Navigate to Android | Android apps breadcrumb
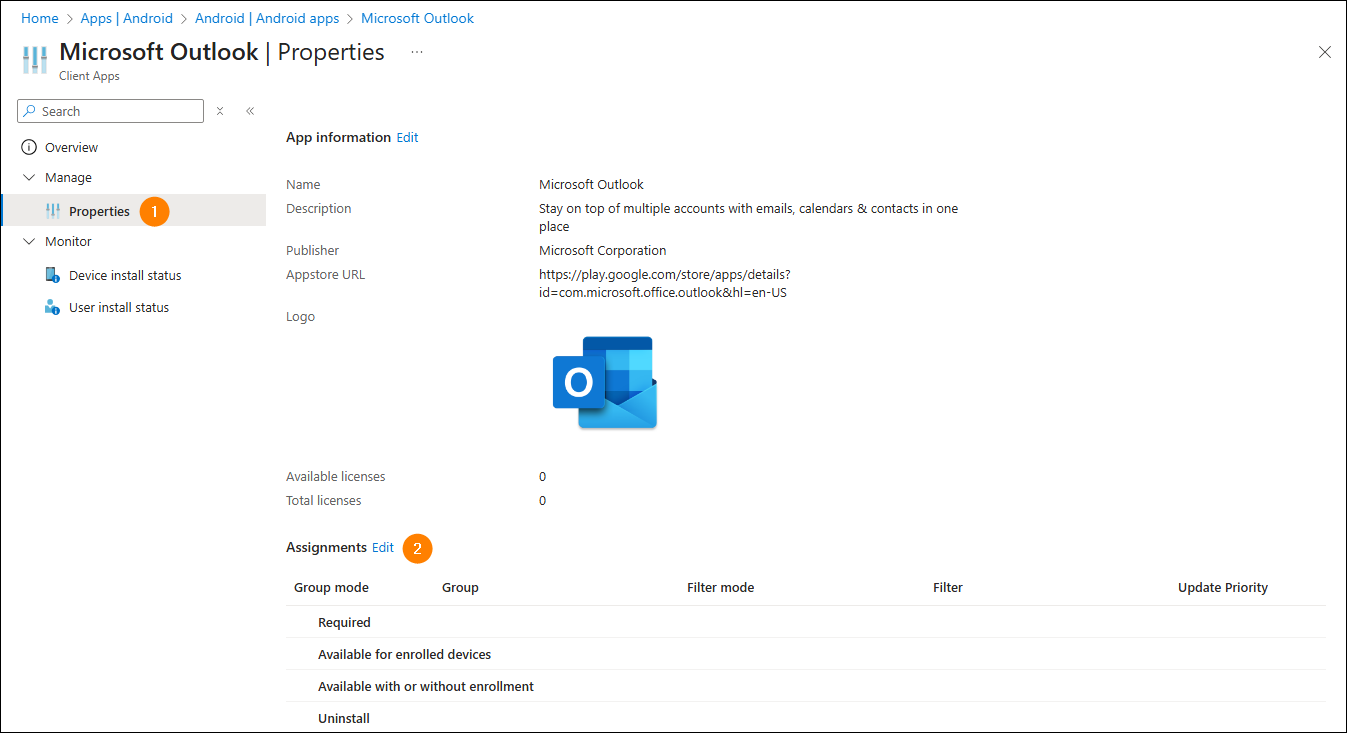The width and height of the screenshot is (1347, 733). (267, 18)
